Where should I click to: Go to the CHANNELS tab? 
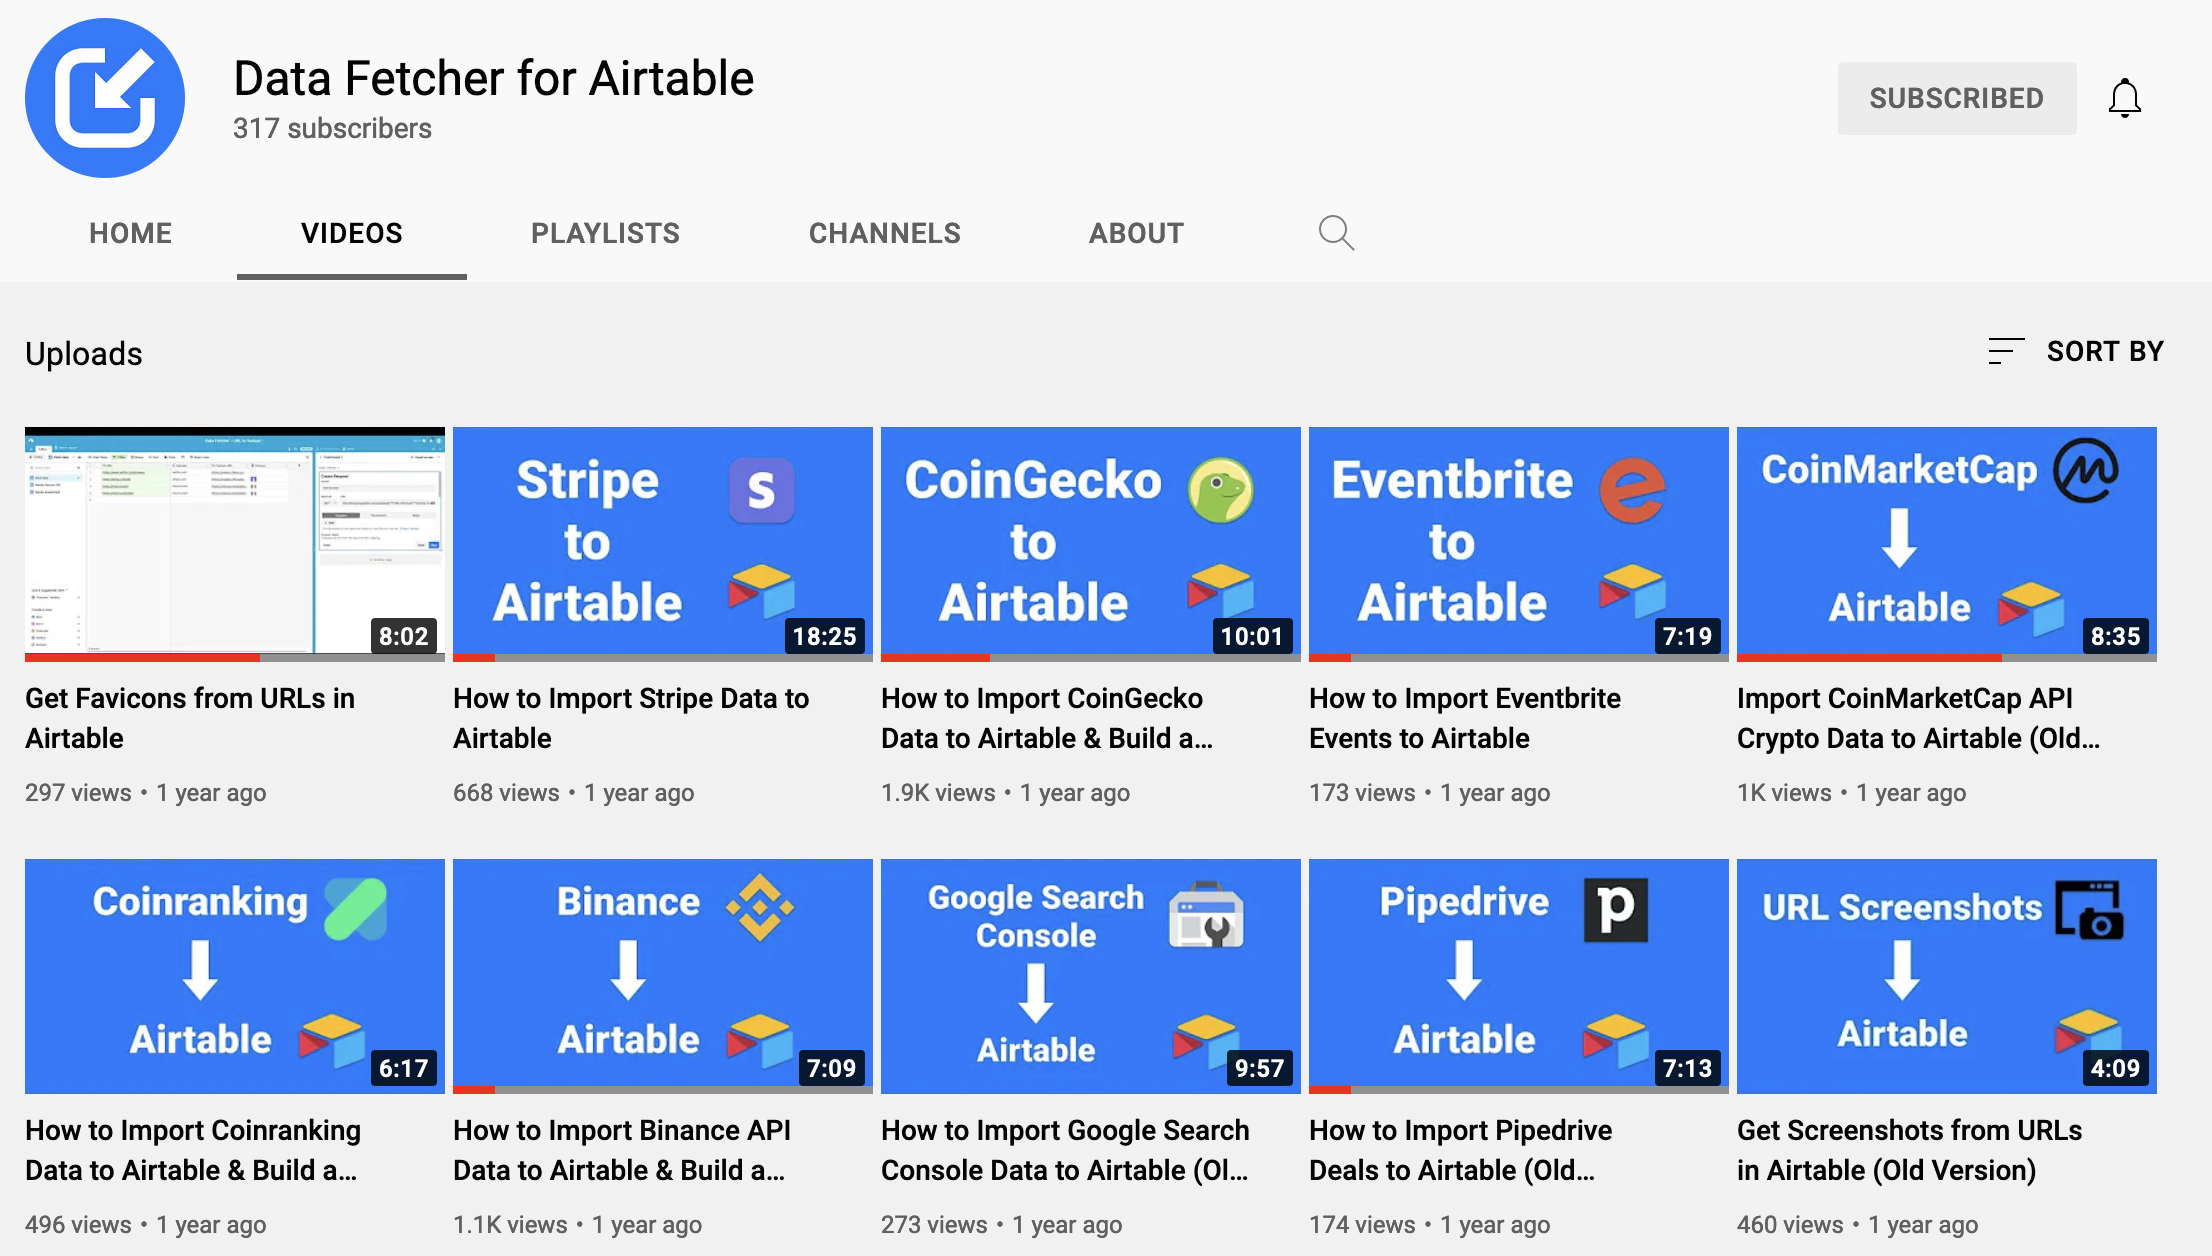coord(885,233)
